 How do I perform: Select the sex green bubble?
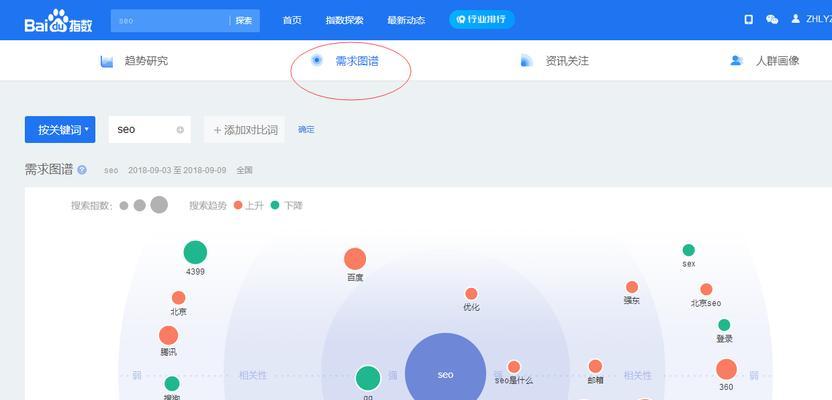689,250
